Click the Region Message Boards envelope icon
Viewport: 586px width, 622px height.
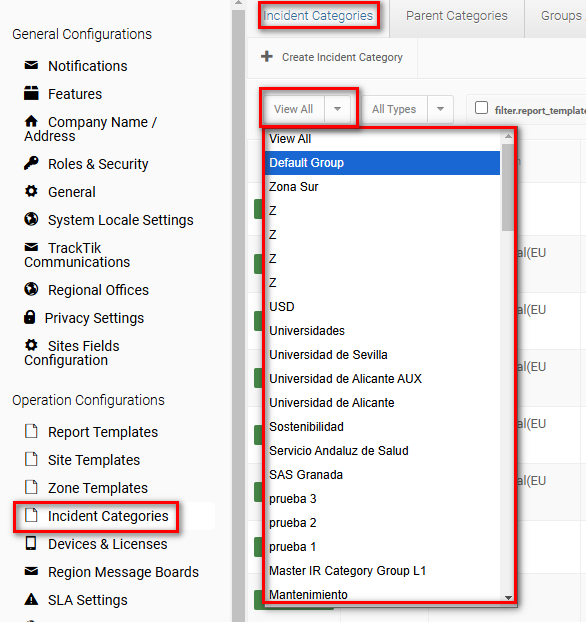click(31, 571)
